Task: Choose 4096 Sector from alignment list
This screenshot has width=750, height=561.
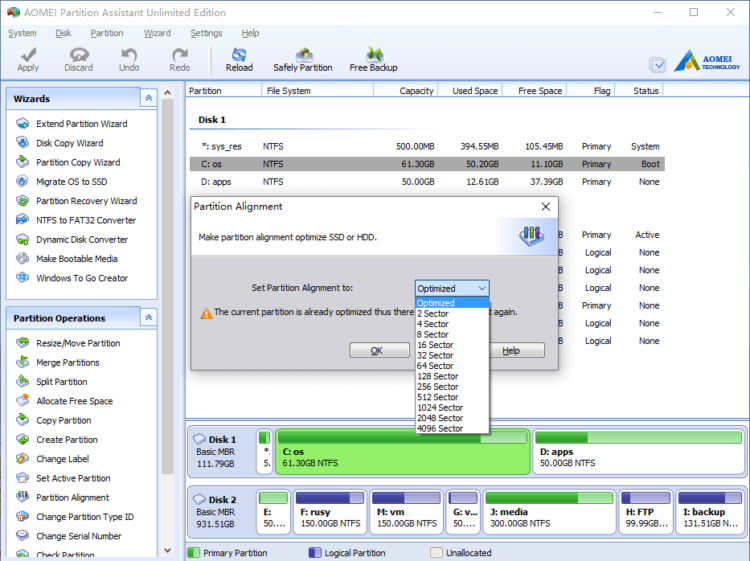Action: point(440,429)
